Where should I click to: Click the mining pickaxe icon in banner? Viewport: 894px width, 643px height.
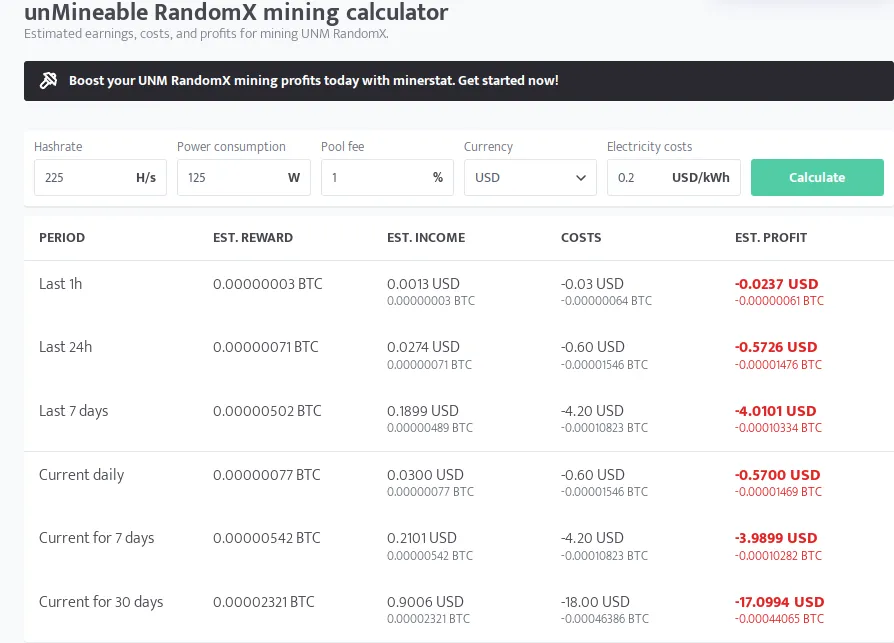(48, 80)
